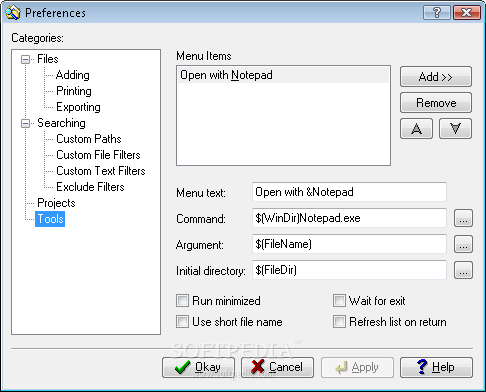The image size is (486, 392).
Task: Close the Preferences dialog
Action: pyautogui.click(x=467, y=13)
